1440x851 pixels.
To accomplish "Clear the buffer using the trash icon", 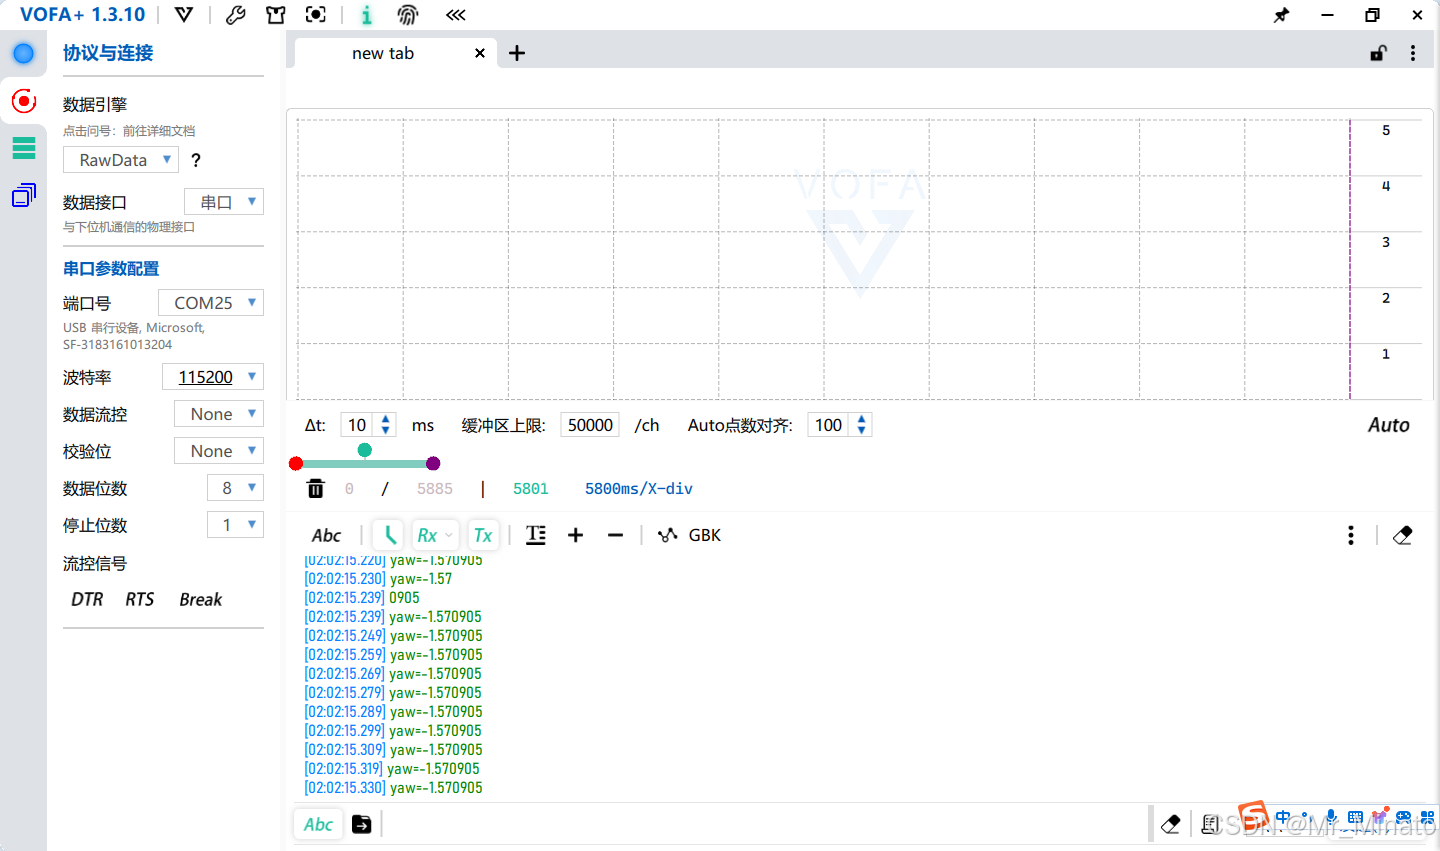I will tap(316, 488).
